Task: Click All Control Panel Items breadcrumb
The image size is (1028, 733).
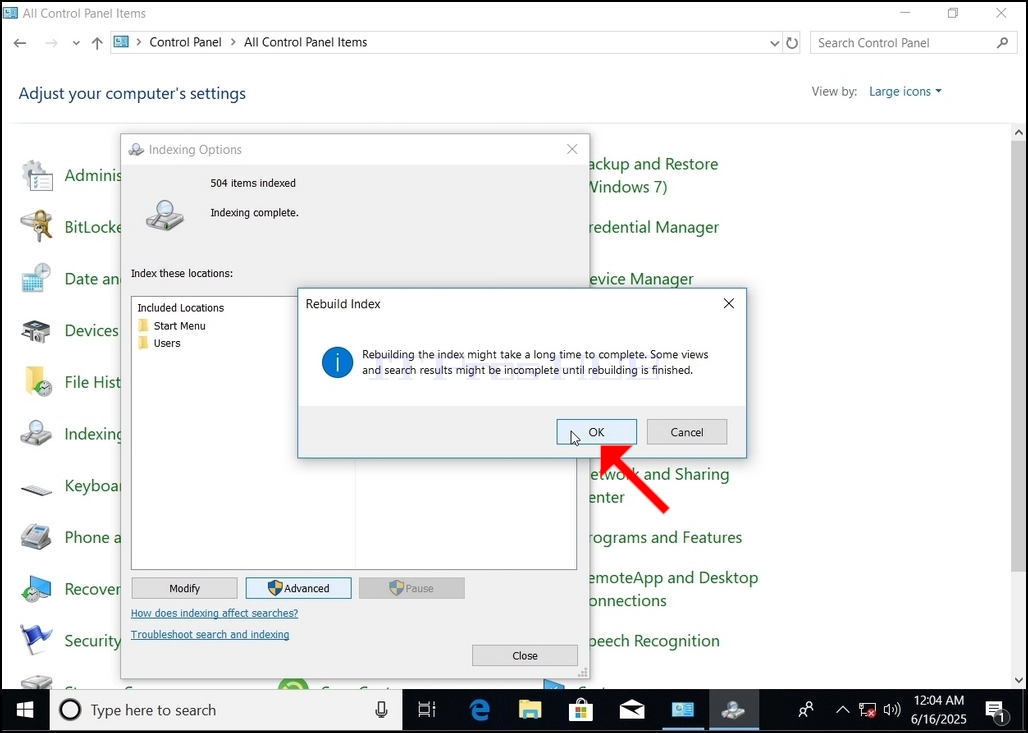Action: pyautogui.click(x=306, y=42)
